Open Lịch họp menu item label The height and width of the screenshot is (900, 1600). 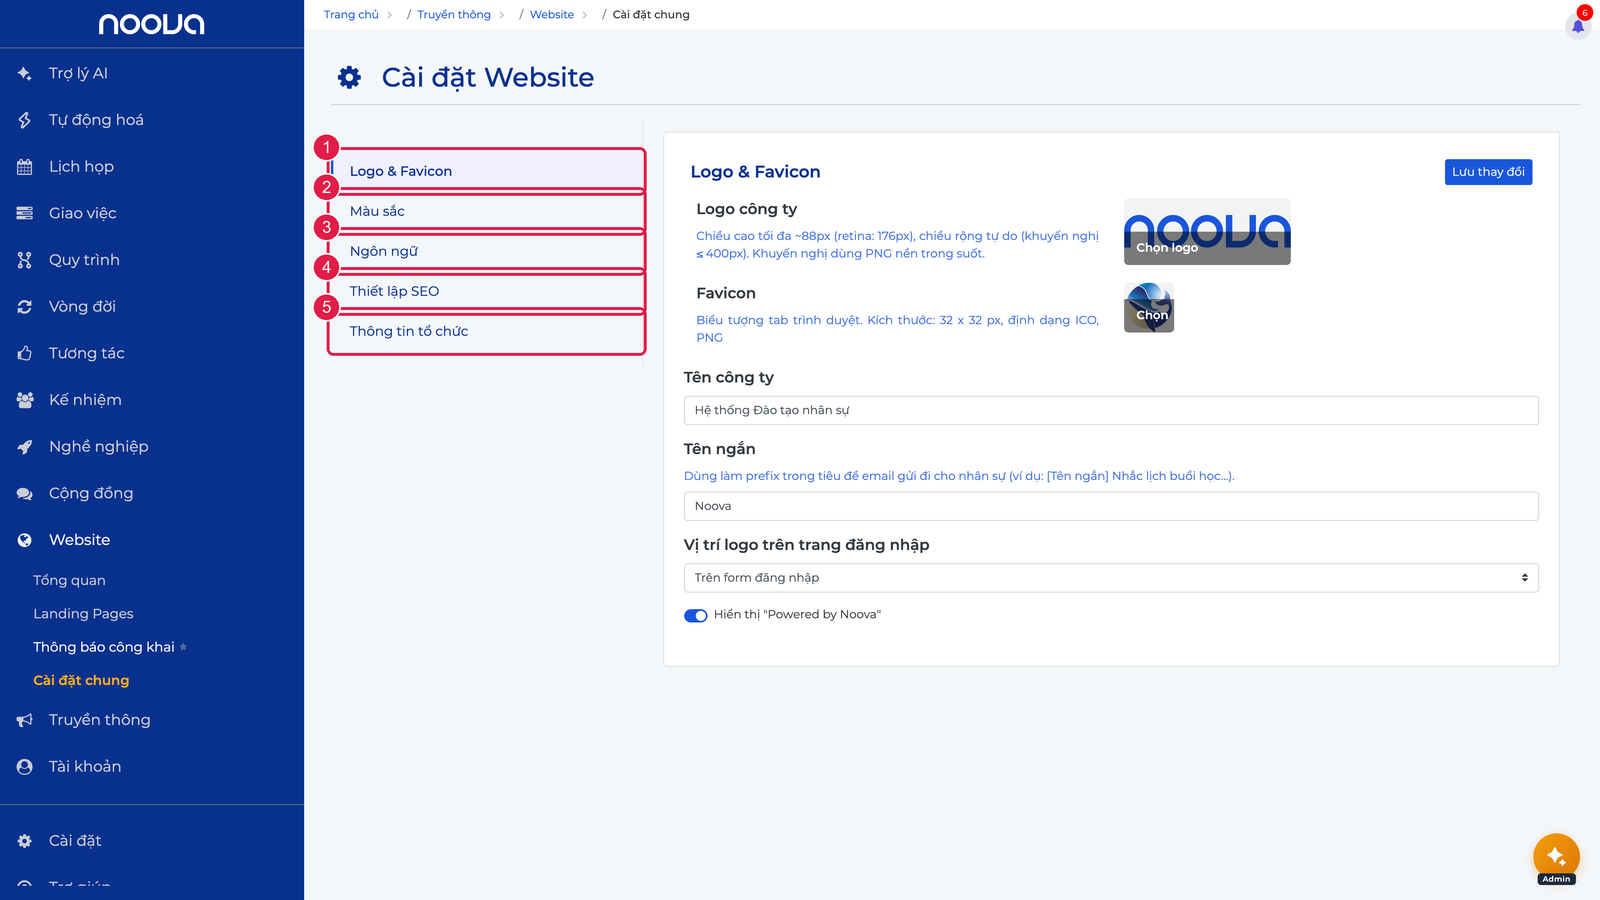pos(81,167)
